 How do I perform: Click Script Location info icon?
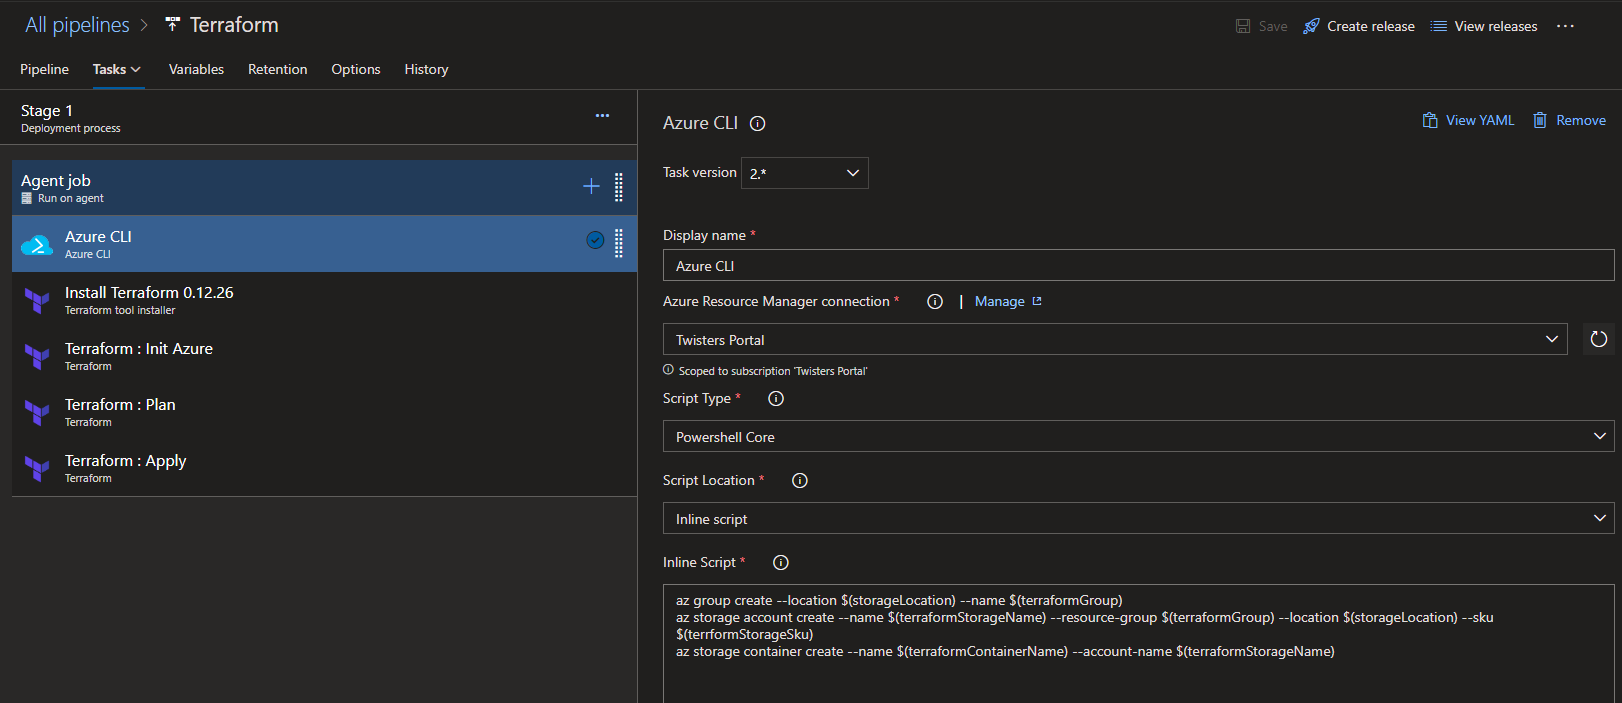[x=799, y=481]
